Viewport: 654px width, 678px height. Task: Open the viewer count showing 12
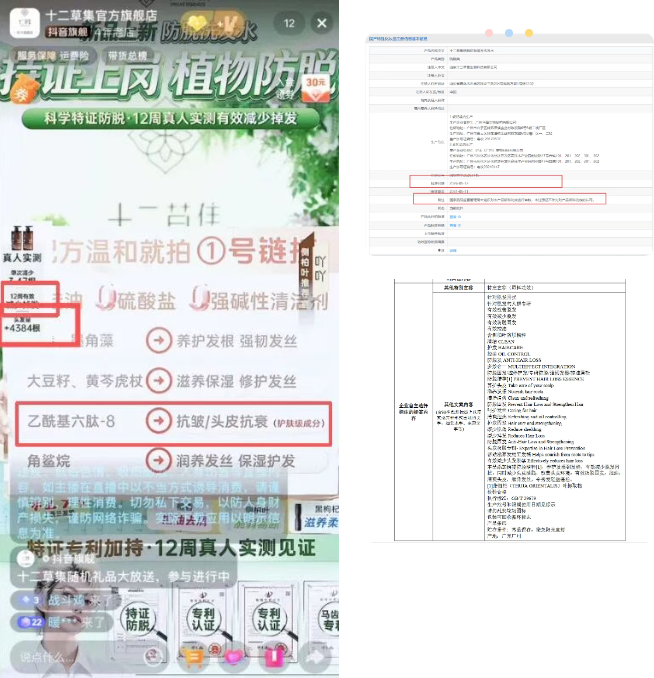coord(289,23)
